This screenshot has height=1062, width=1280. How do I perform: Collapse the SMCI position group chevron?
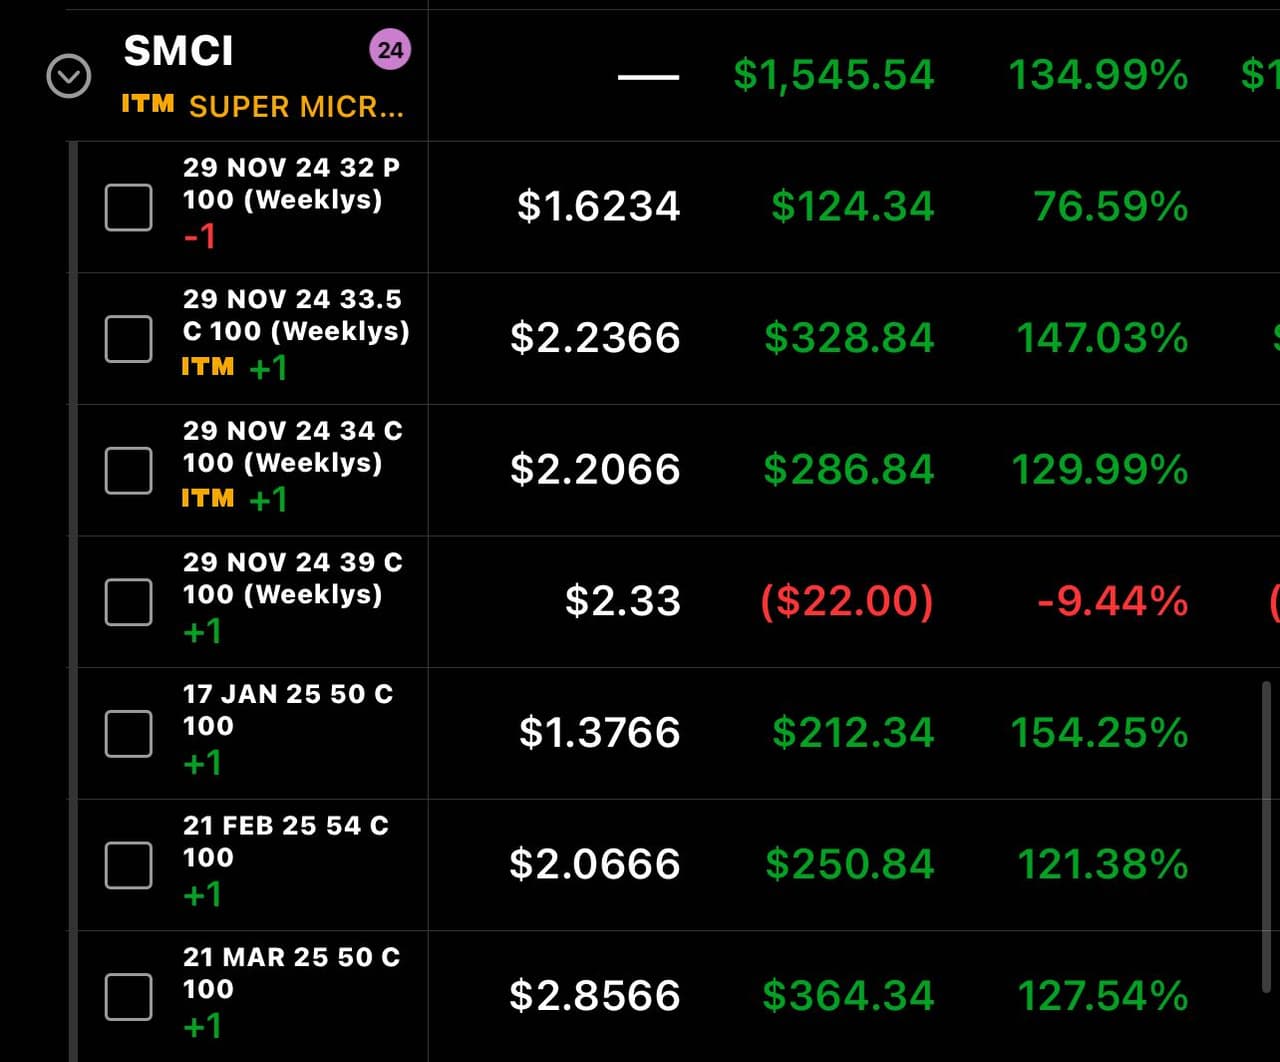(69, 77)
